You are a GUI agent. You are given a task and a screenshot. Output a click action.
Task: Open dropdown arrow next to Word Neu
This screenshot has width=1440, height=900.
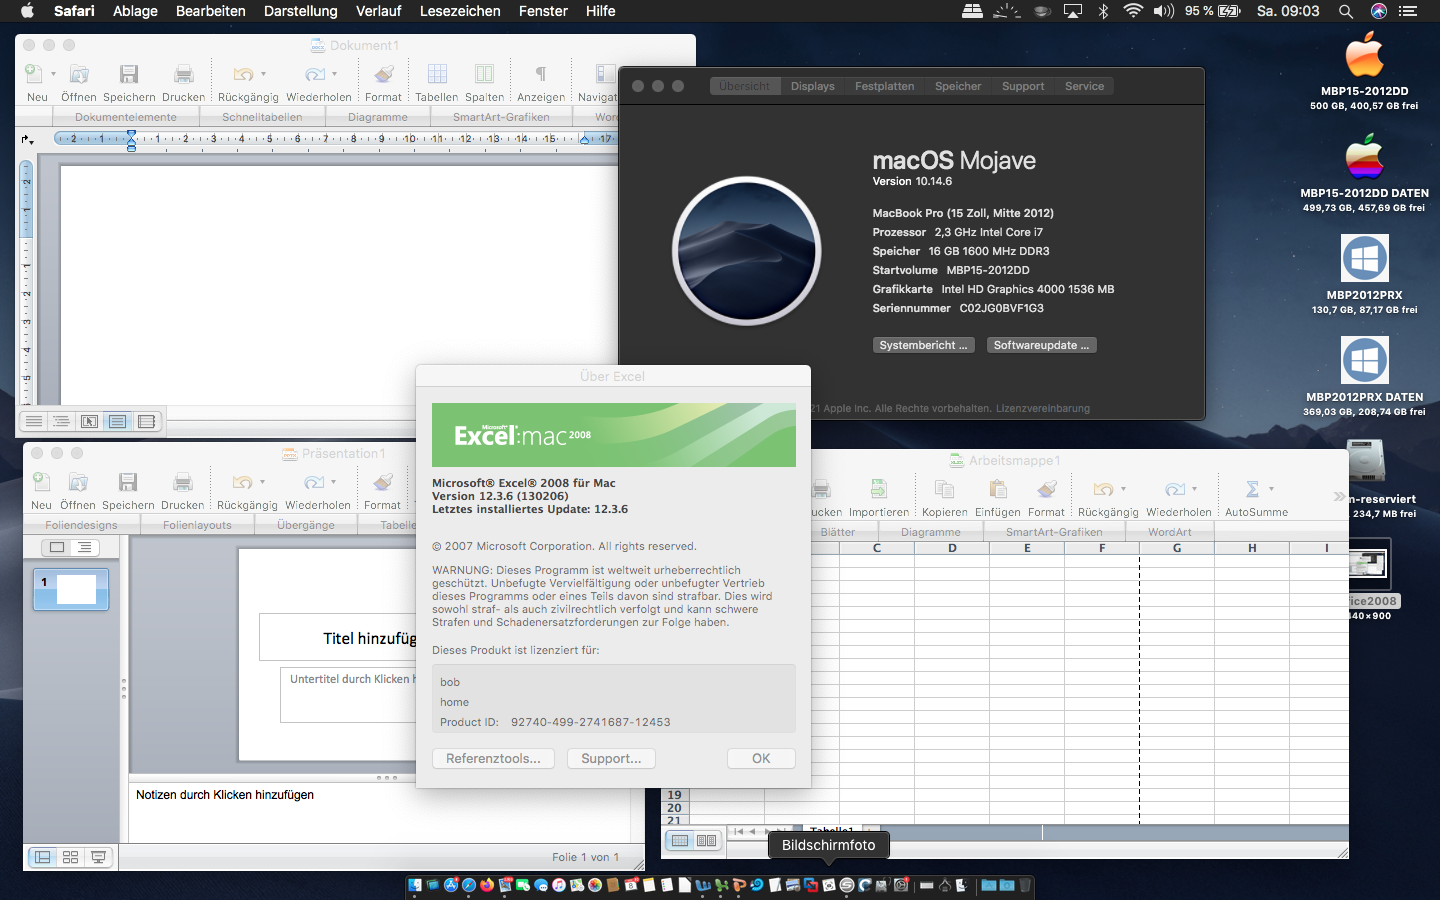pyautogui.click(x=53, y=74)
